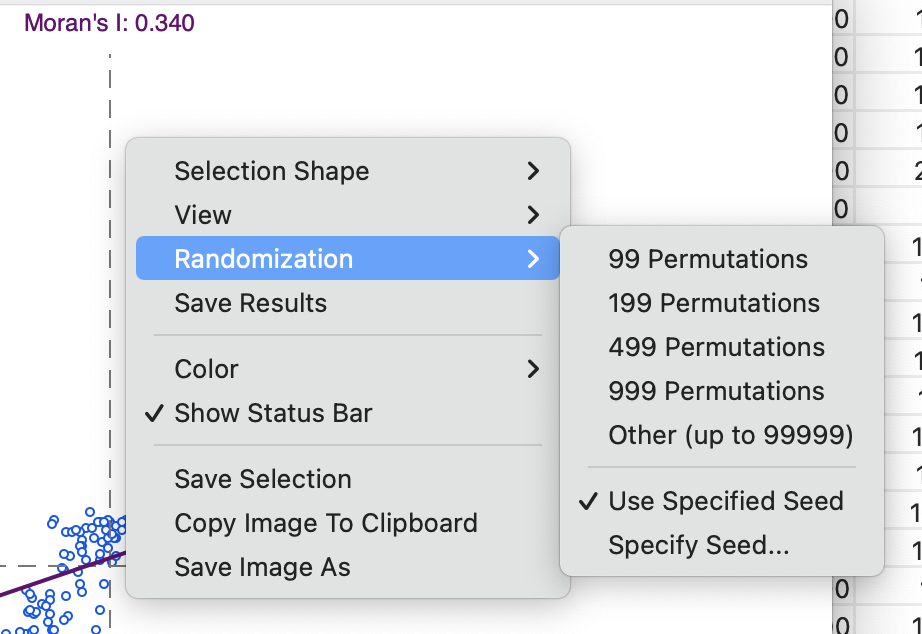Choose Save Image As
The width and height of the screenshot is (922, 634).
pos(347,567)
